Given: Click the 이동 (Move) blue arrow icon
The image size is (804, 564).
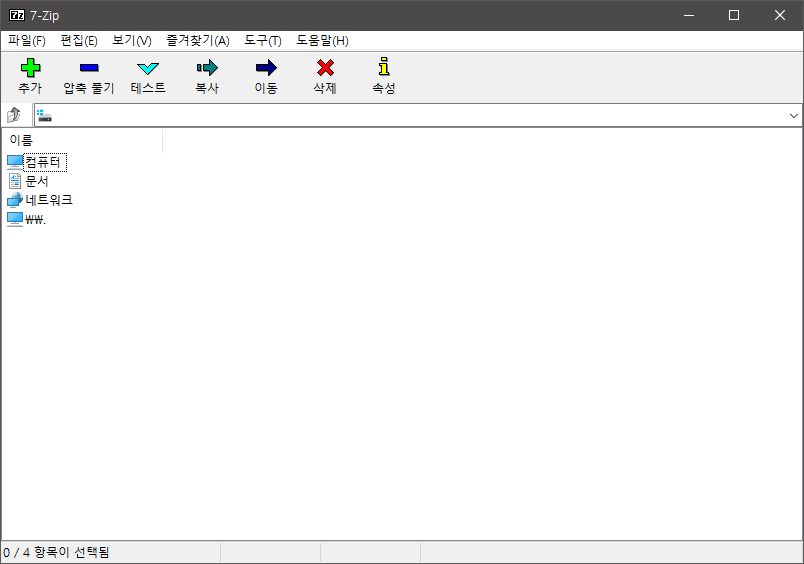Looking at the screenshot, I should coord(266,68).
